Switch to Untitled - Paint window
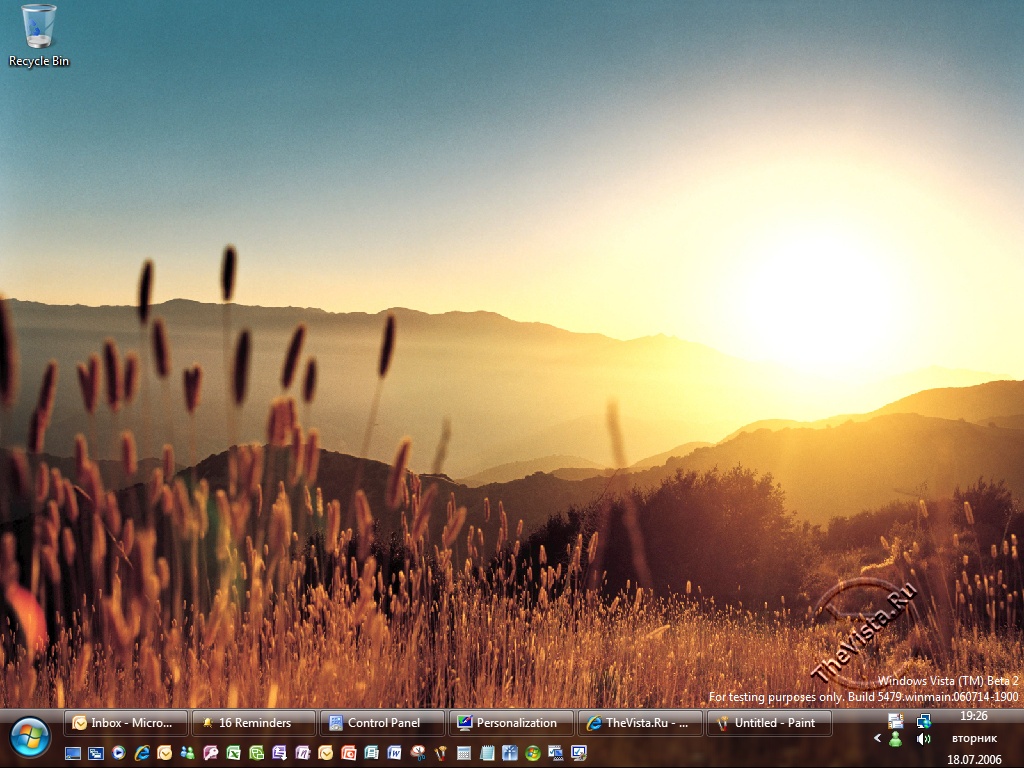Image resolution: width=1024 pixels, height=768 pixels. point(768,723)
